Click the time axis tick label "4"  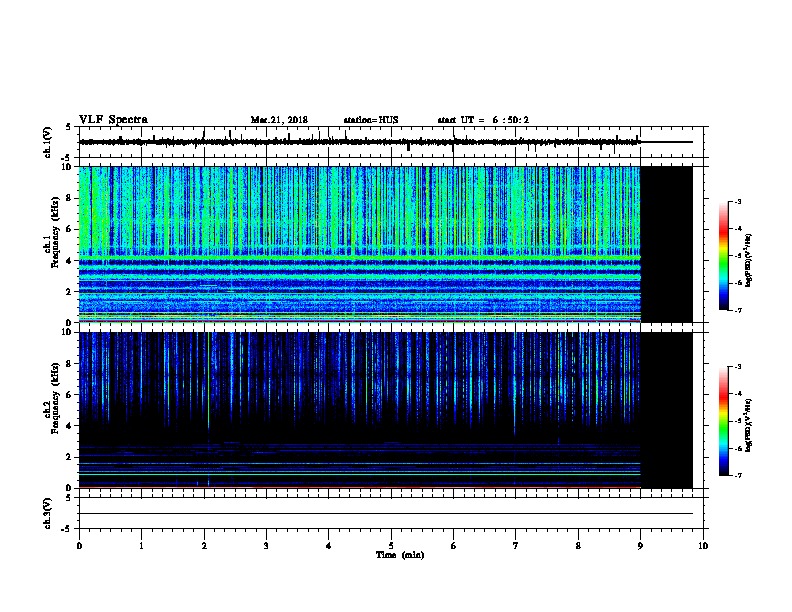(329, 546)
